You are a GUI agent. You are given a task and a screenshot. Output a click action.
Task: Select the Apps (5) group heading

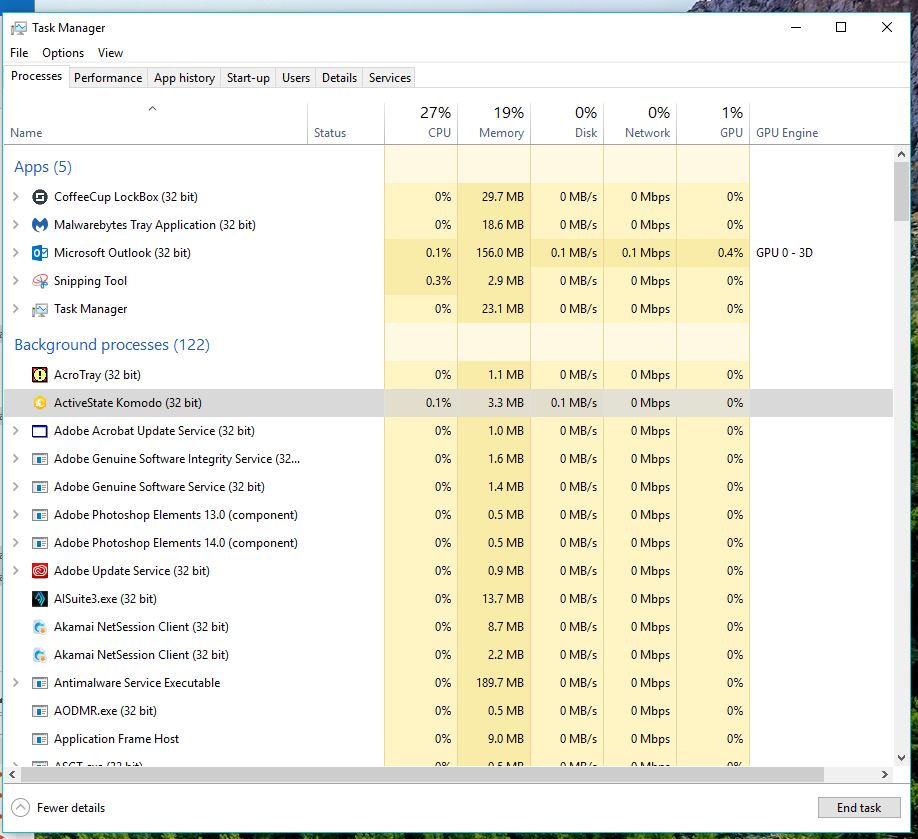43,167
